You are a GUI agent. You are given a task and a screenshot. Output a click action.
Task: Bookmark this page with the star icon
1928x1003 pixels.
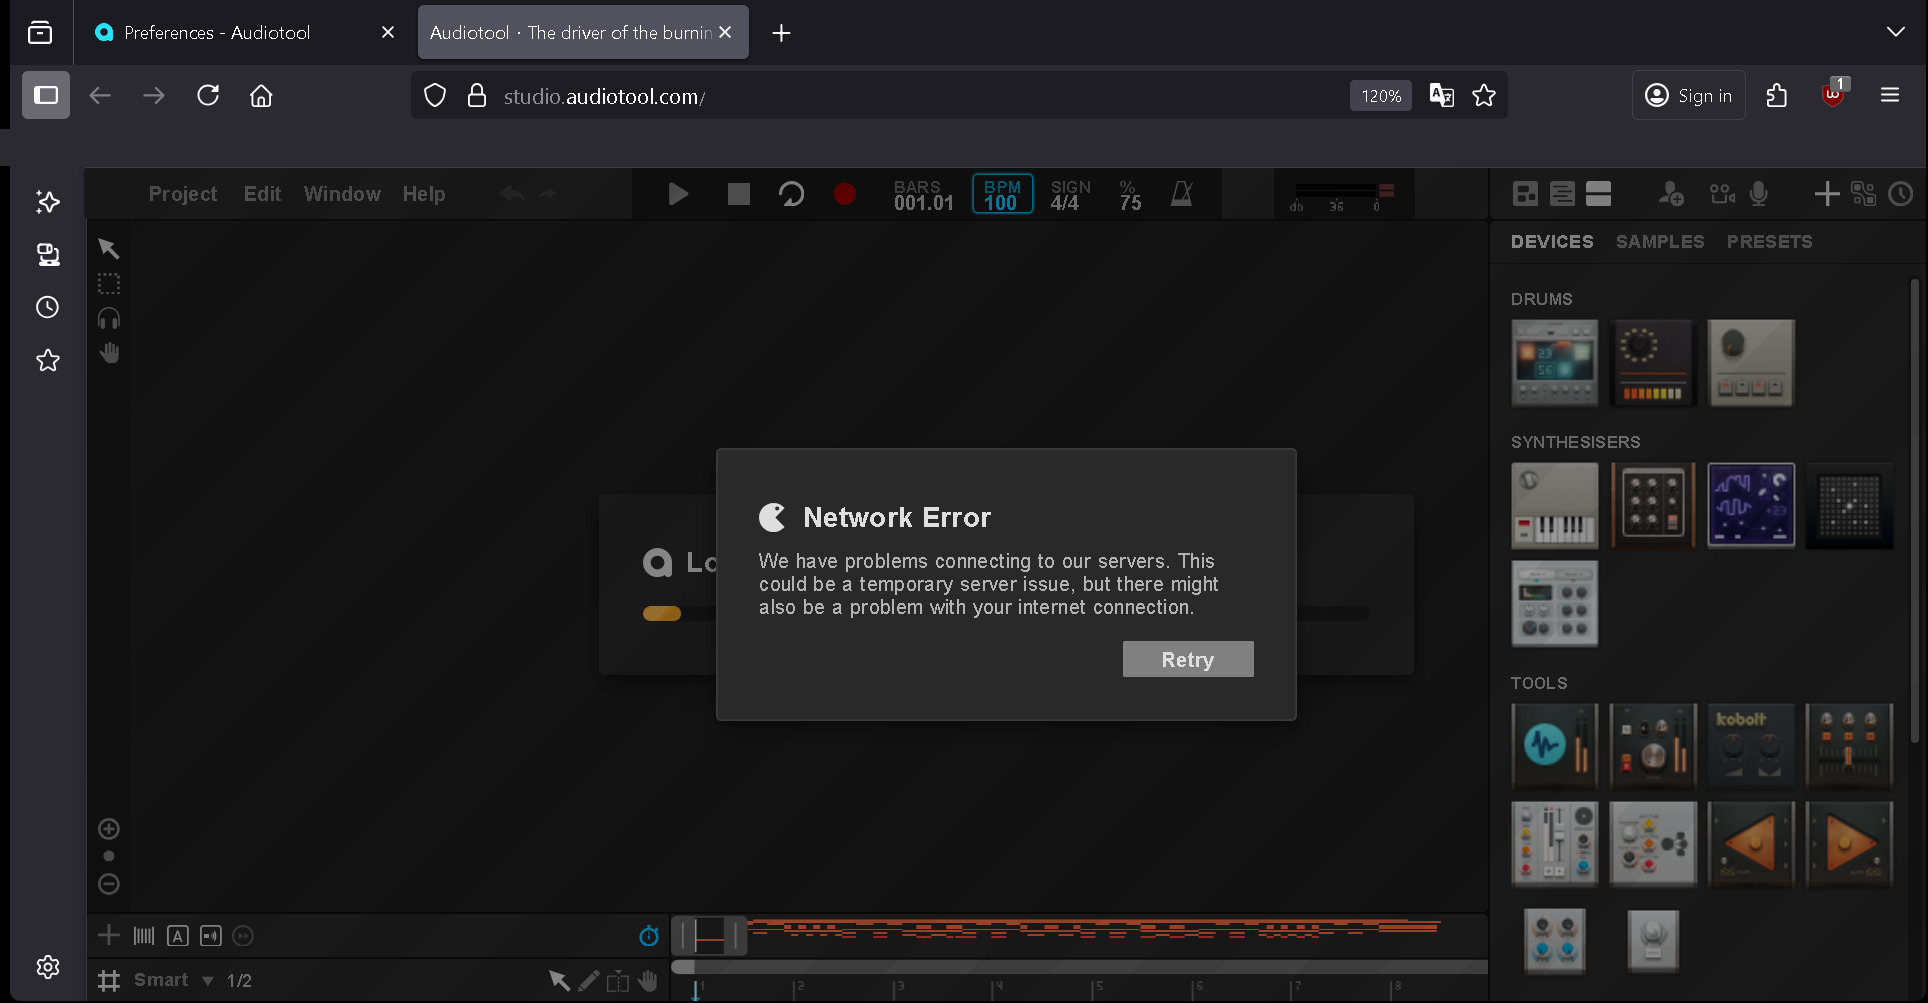pyautogui.click(x=1484, y=95)
